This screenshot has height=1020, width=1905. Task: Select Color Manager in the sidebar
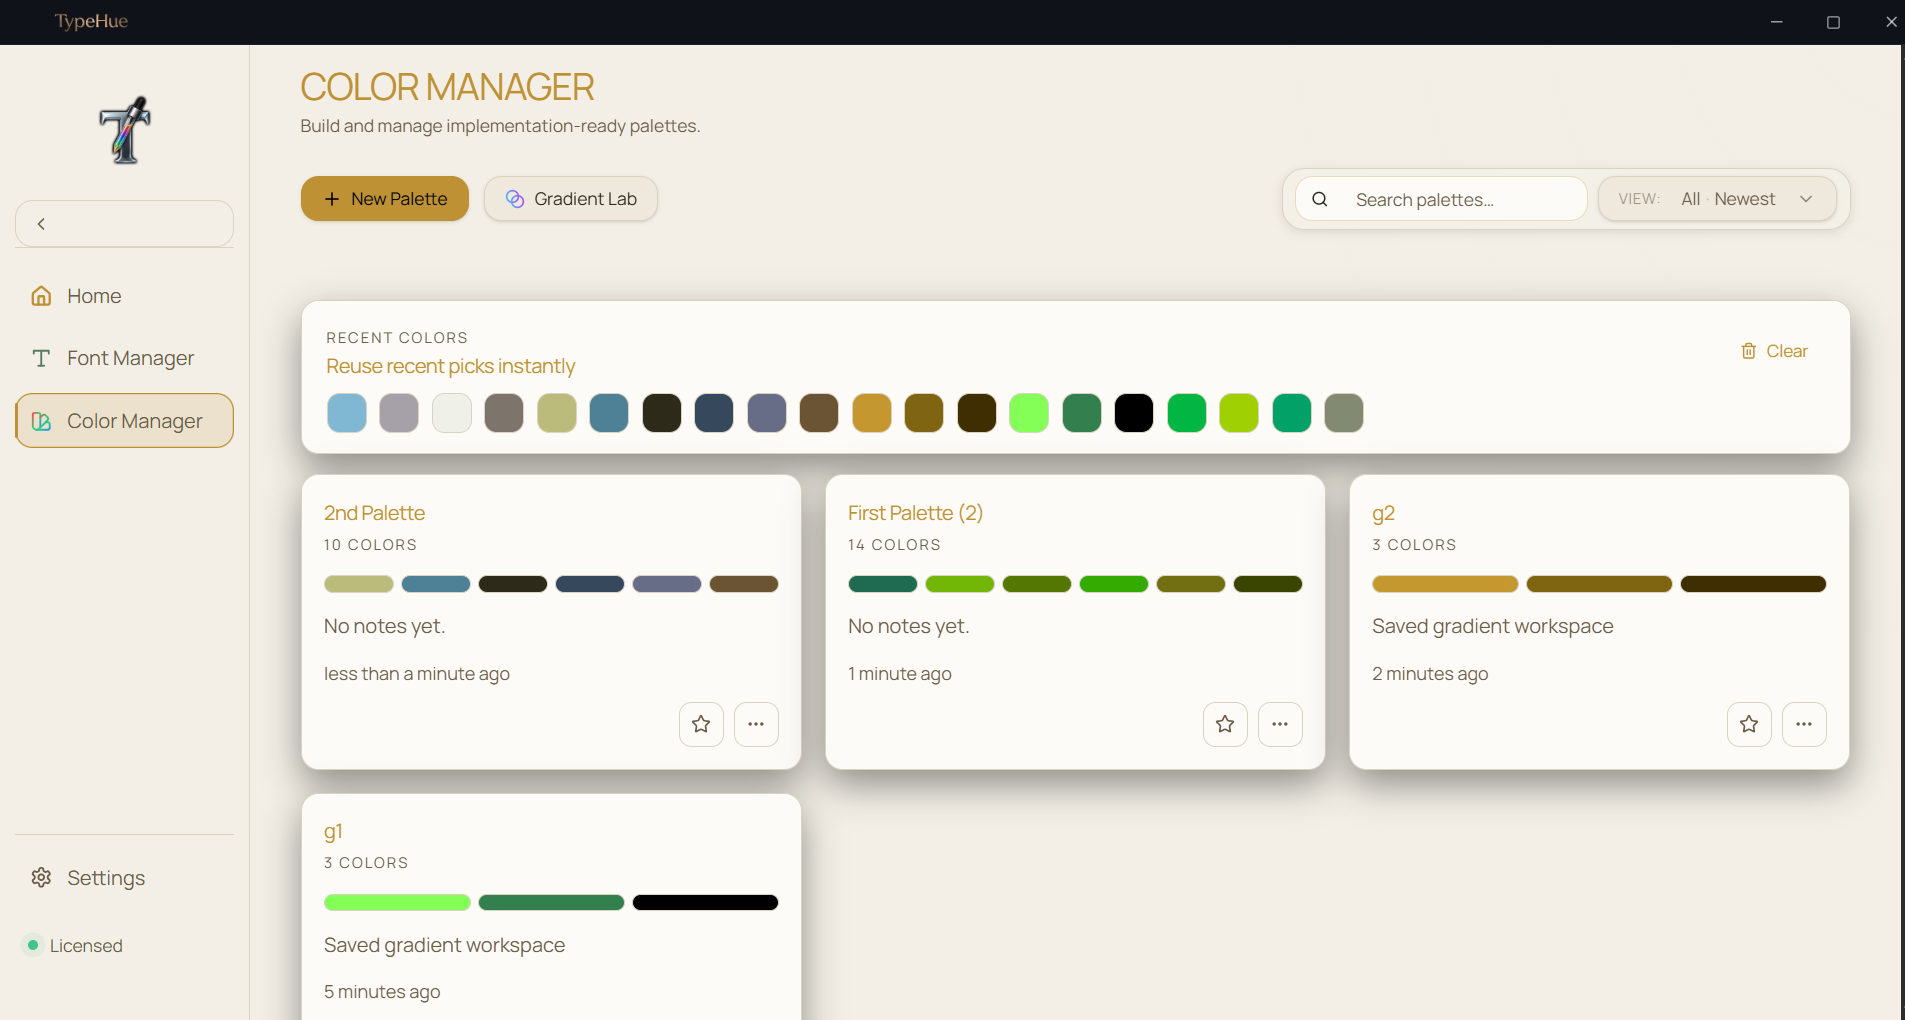tap(124, 421)
